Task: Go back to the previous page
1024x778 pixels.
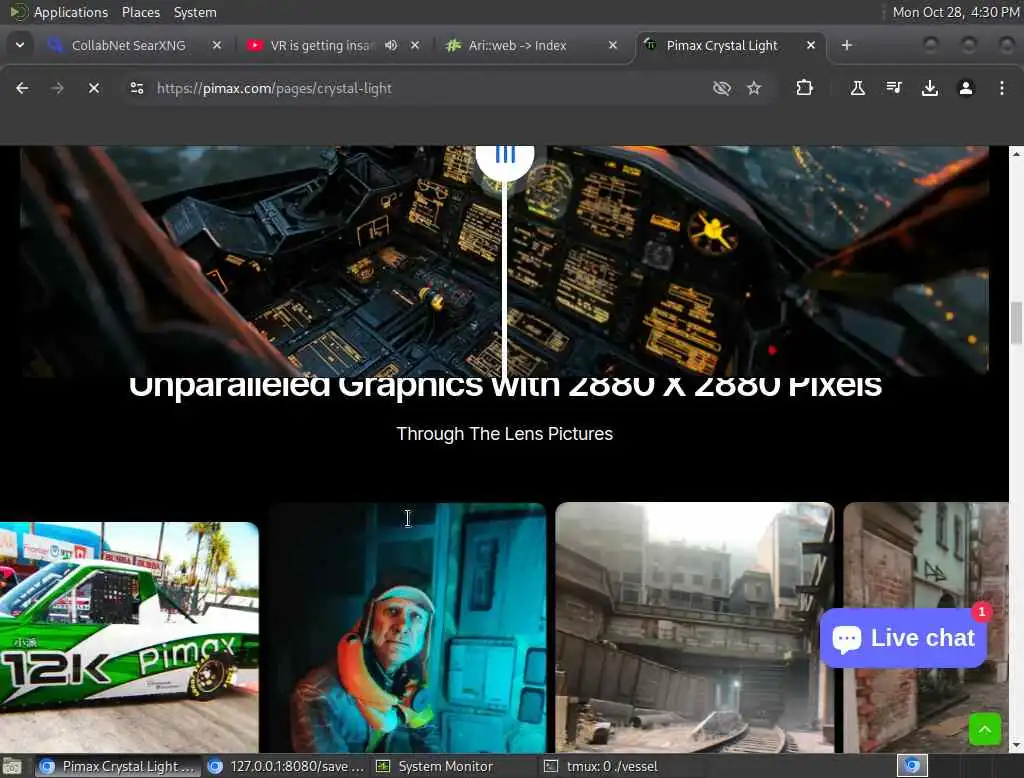Action: 22,88
